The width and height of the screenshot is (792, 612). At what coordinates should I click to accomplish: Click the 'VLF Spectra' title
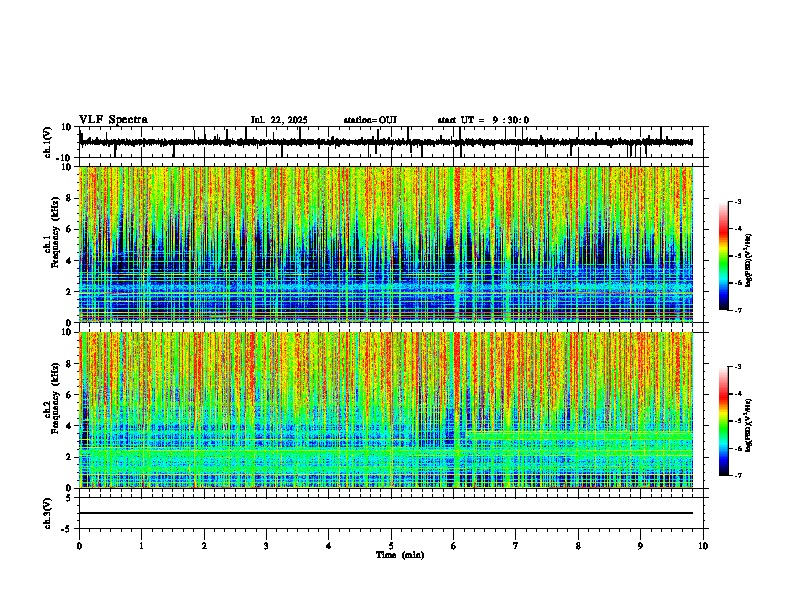coord(113,120)
